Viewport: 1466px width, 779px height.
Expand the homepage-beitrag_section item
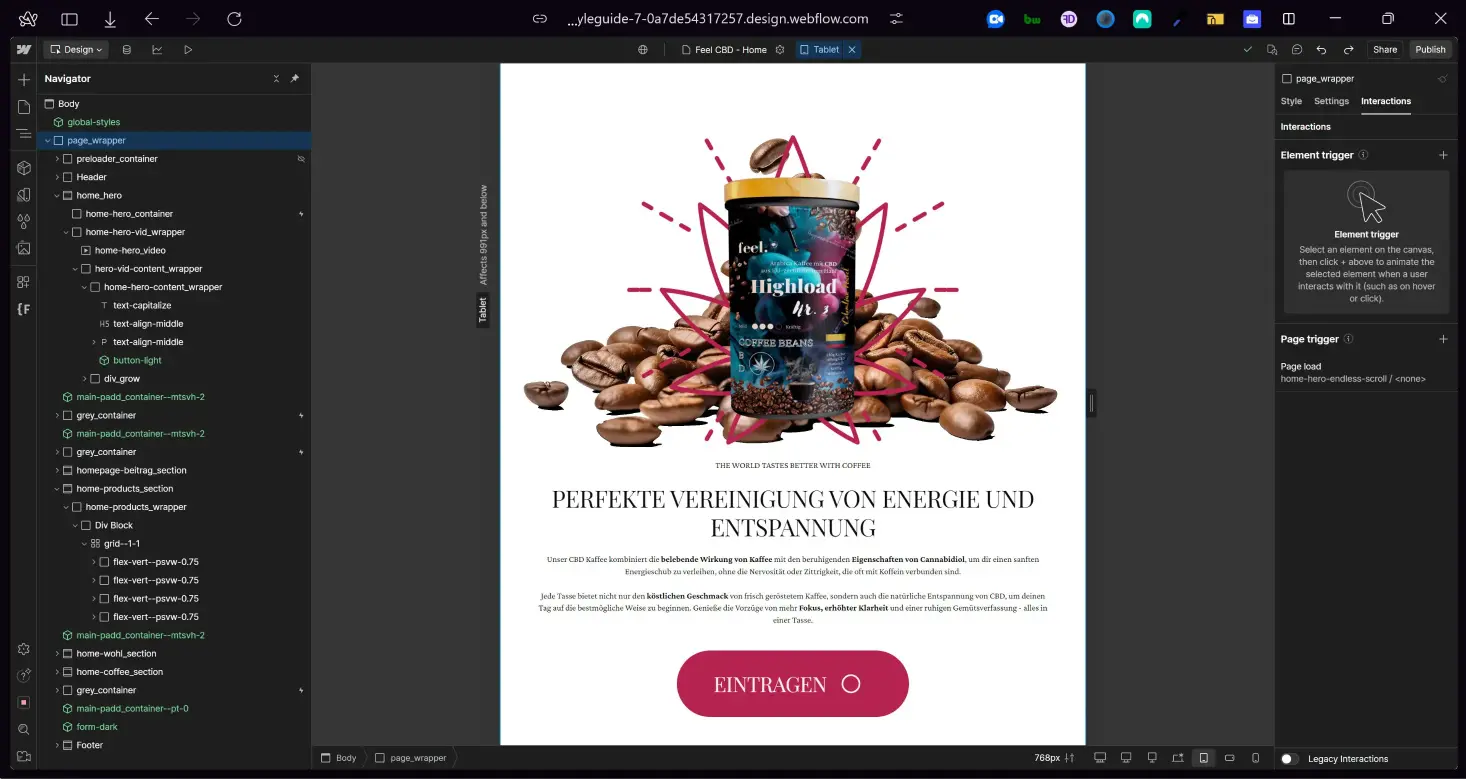click(x=57, y=471)
